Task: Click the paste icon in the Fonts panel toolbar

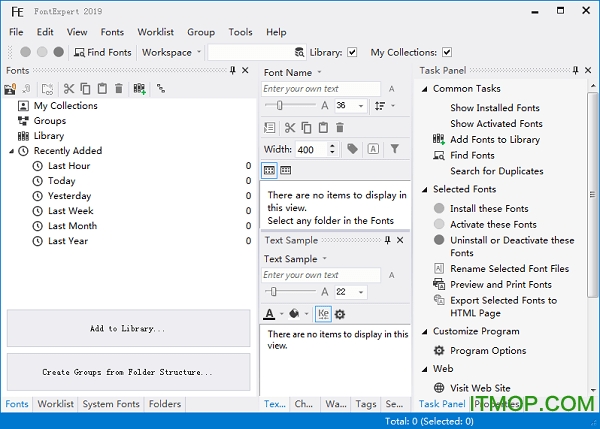Action: (x=102, y=89)
